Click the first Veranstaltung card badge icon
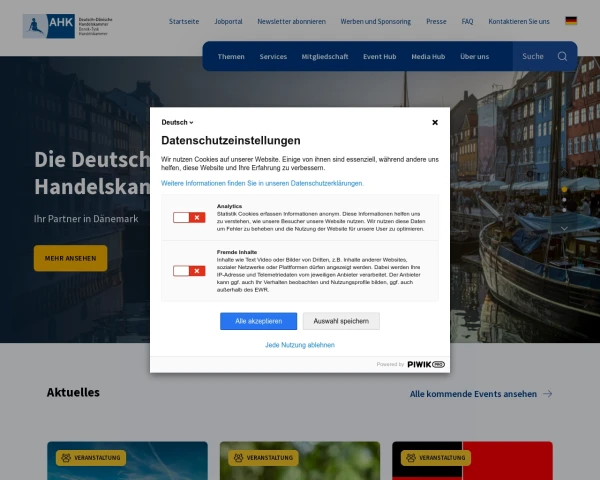600x480 pixels. pos(66,458)
